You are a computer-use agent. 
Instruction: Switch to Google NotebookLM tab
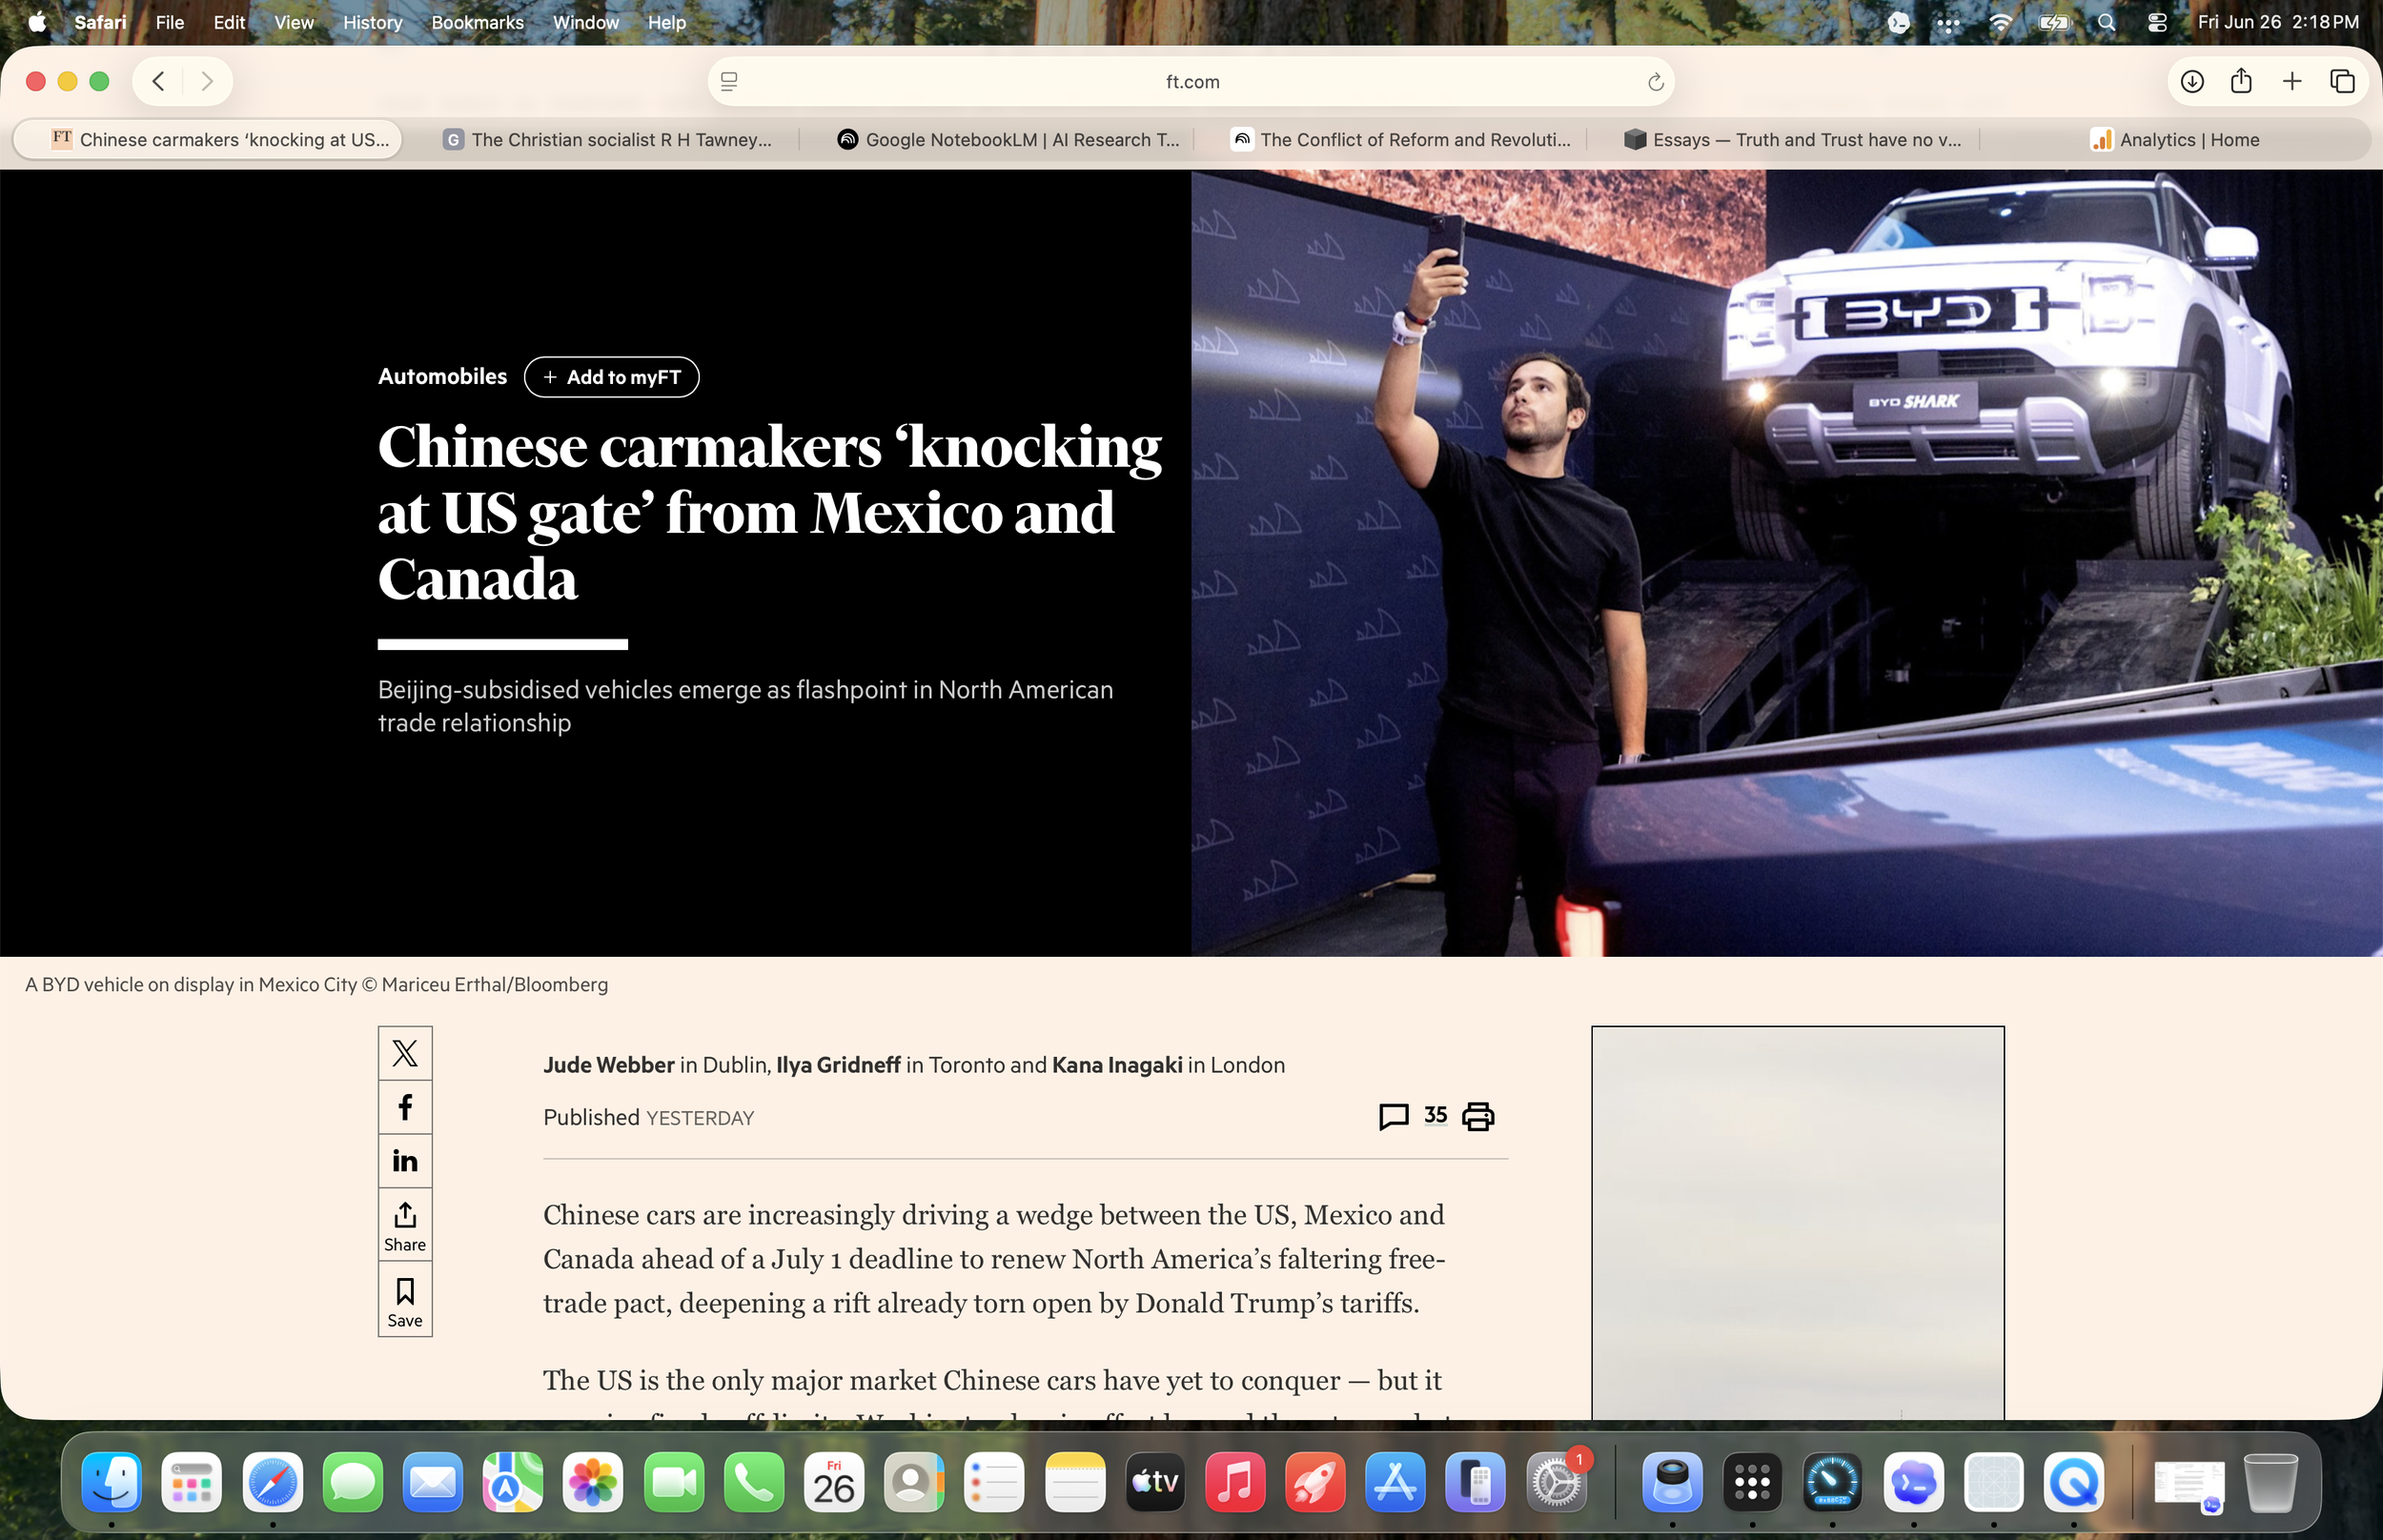(1008, 140)
